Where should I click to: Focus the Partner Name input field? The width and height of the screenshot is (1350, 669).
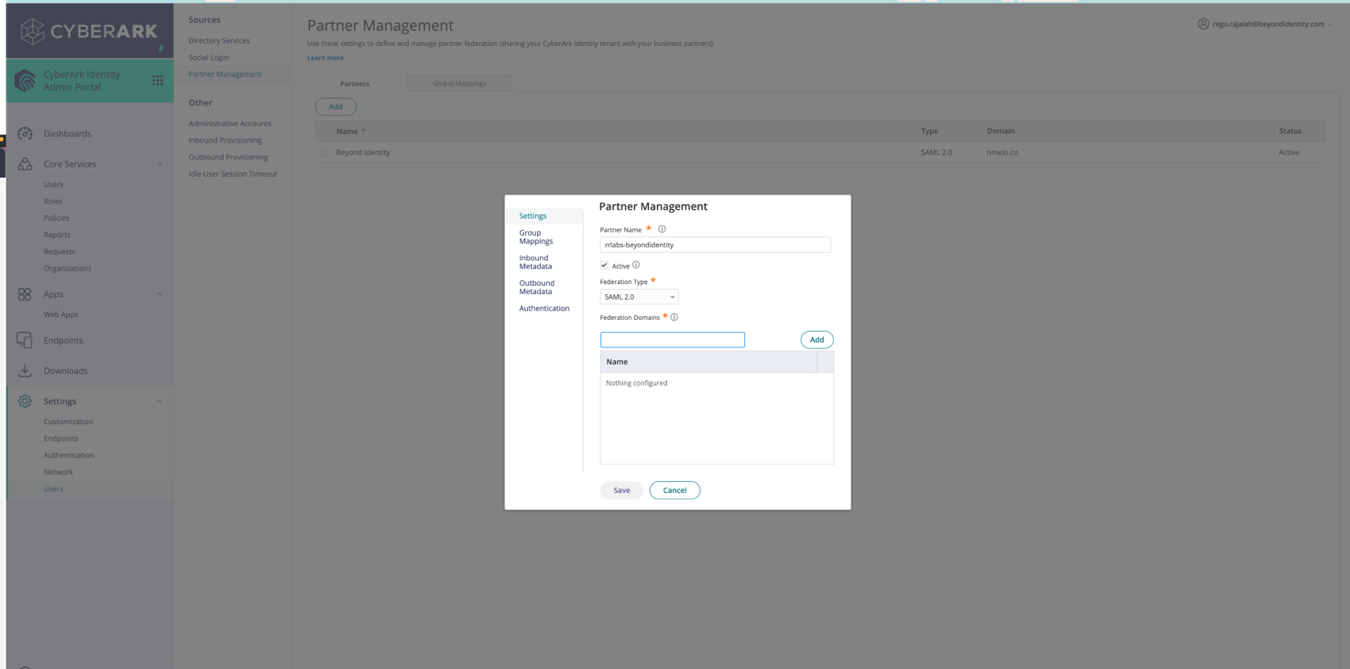click(x=715, y=245)
